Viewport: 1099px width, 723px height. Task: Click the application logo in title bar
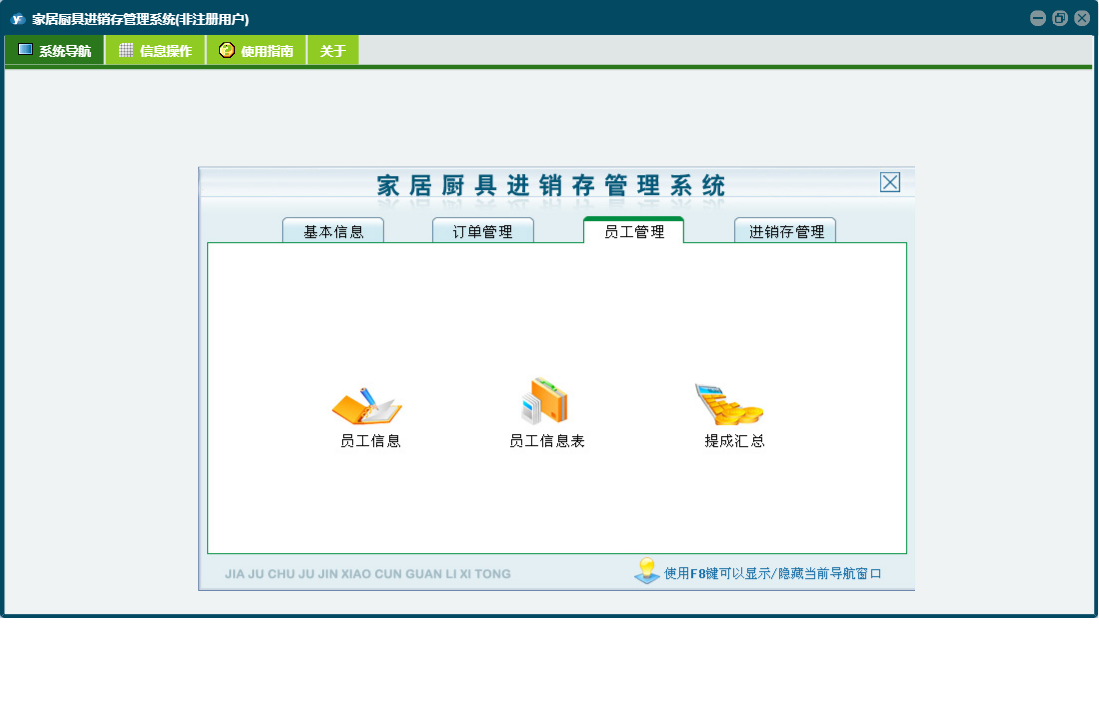coord(18,19)
